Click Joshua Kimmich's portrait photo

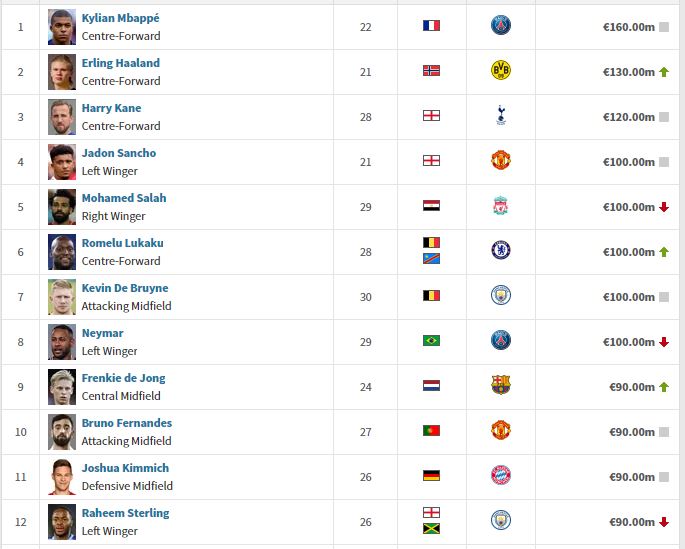pos(62,477)
